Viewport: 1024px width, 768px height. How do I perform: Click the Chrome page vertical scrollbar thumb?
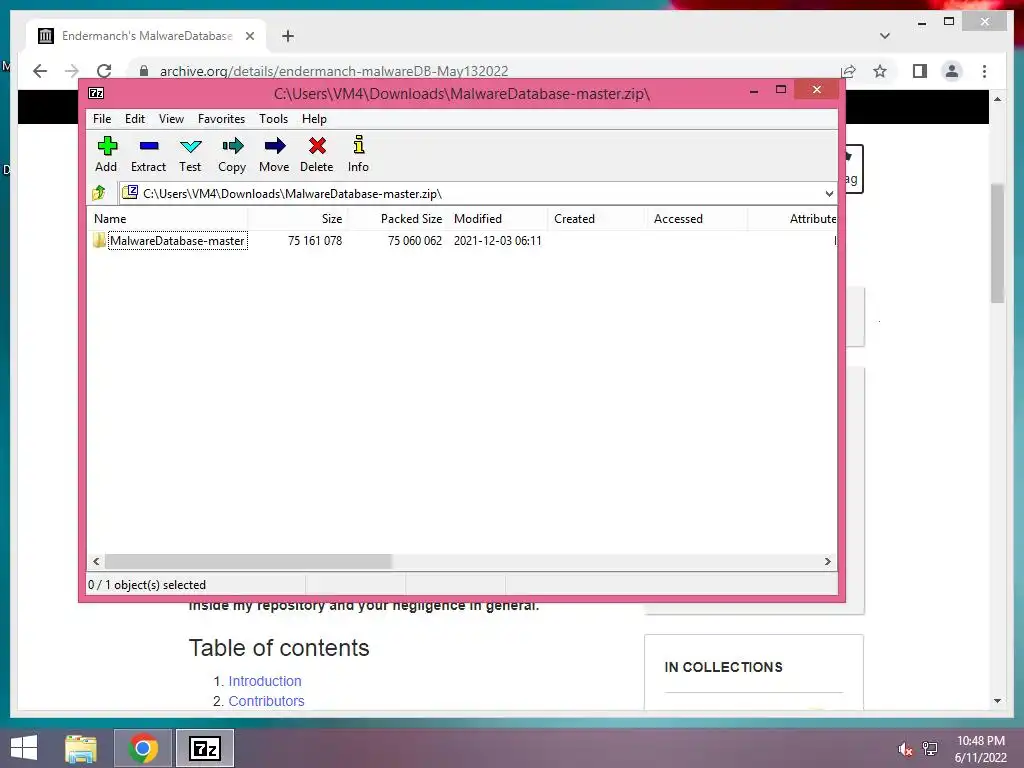(x=997, y=243)
